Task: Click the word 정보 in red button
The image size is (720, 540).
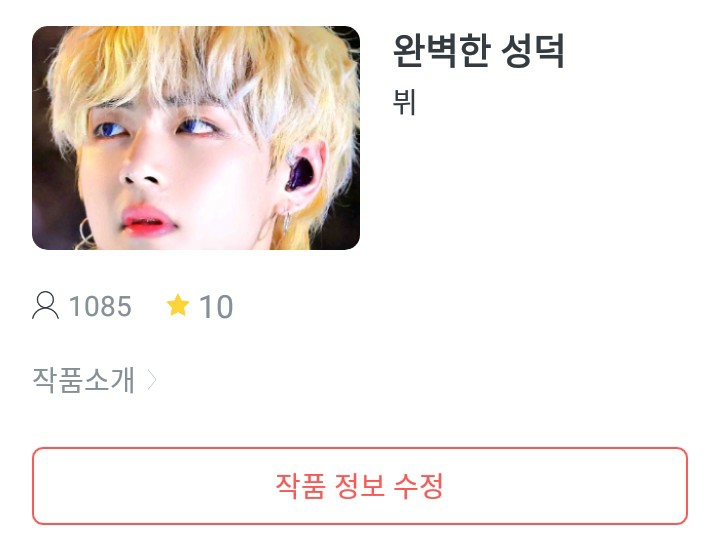Action: (x=360, y=486)
